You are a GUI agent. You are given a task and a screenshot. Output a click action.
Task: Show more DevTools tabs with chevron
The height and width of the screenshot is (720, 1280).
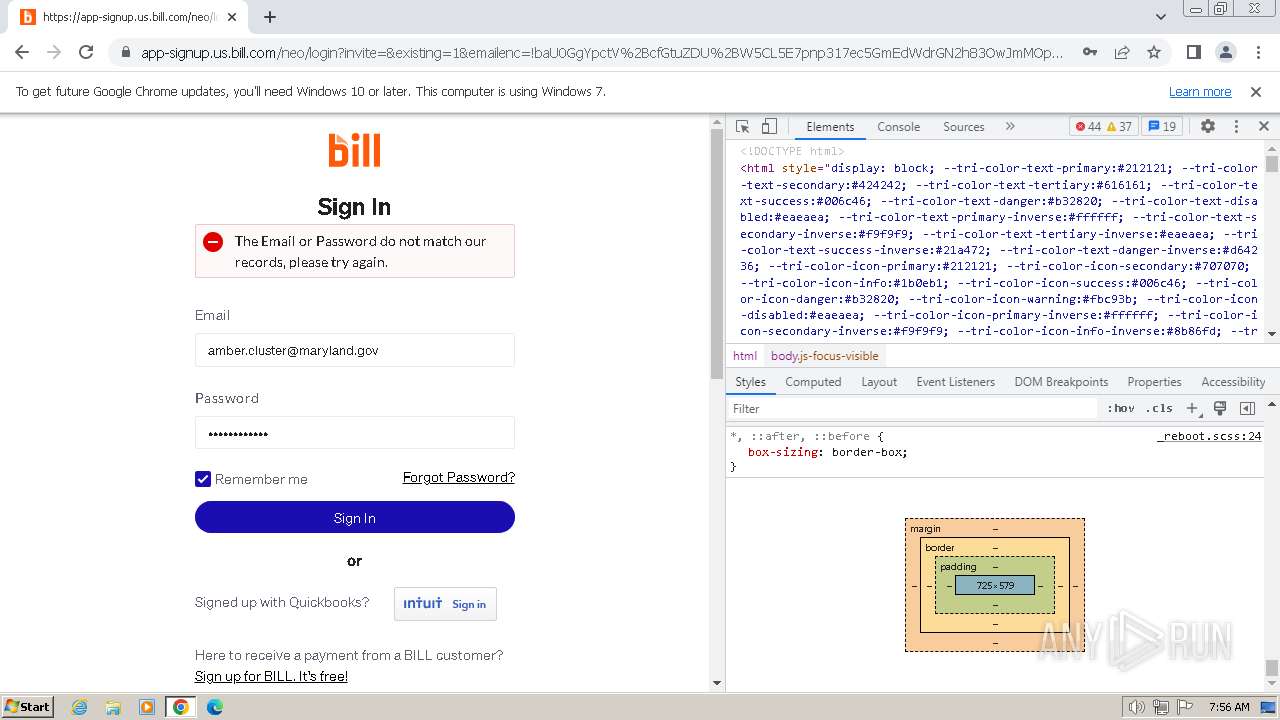(x=1010, y=127)
